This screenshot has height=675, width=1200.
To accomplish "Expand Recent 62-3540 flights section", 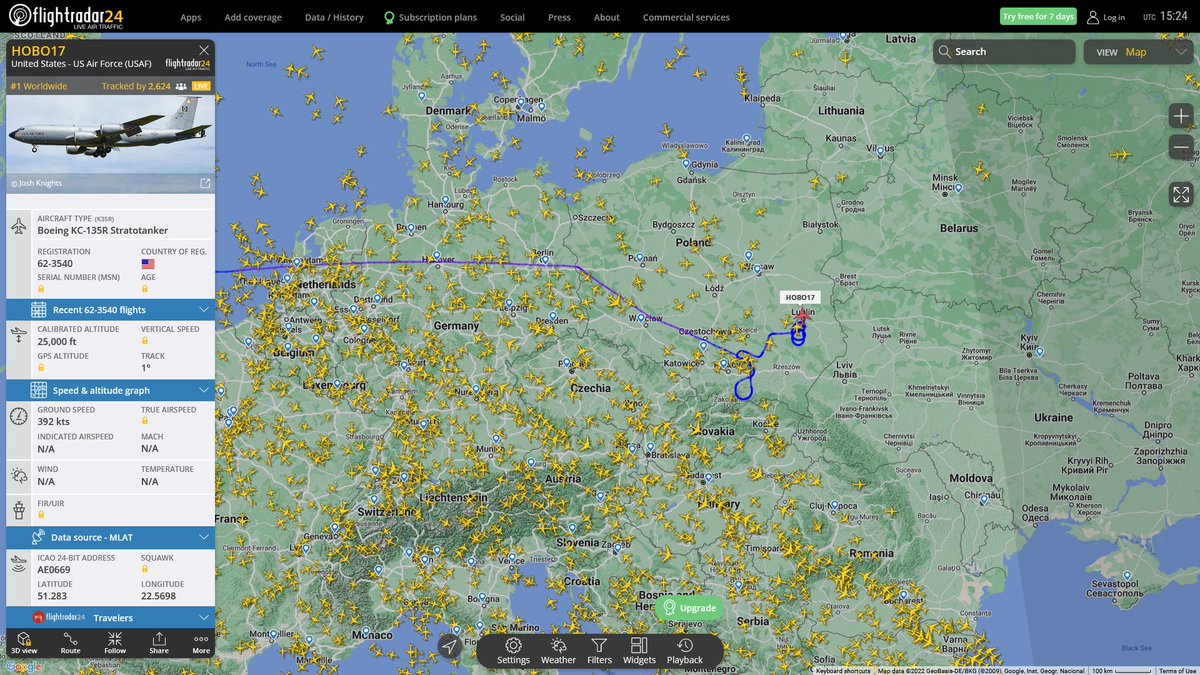I will tap(110, 309).
